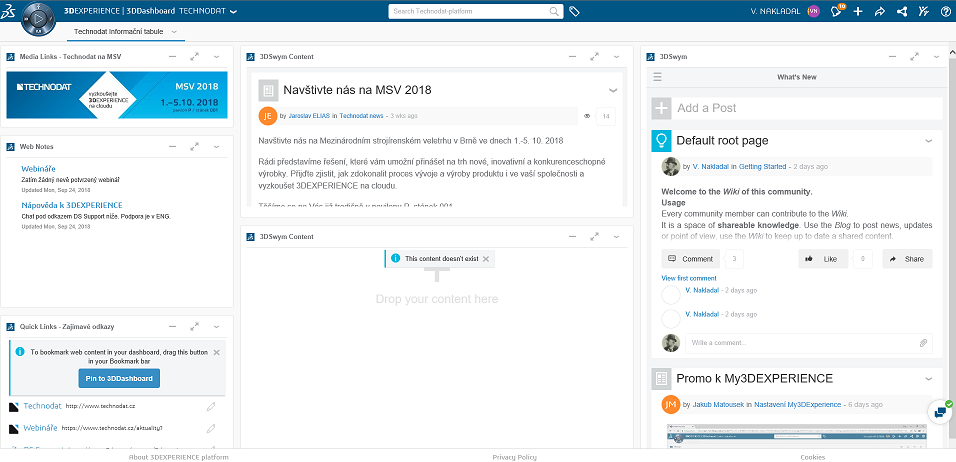The image size is (956, 462).
Task: Minimize the Web Notes widget
Action: [173, 146]
